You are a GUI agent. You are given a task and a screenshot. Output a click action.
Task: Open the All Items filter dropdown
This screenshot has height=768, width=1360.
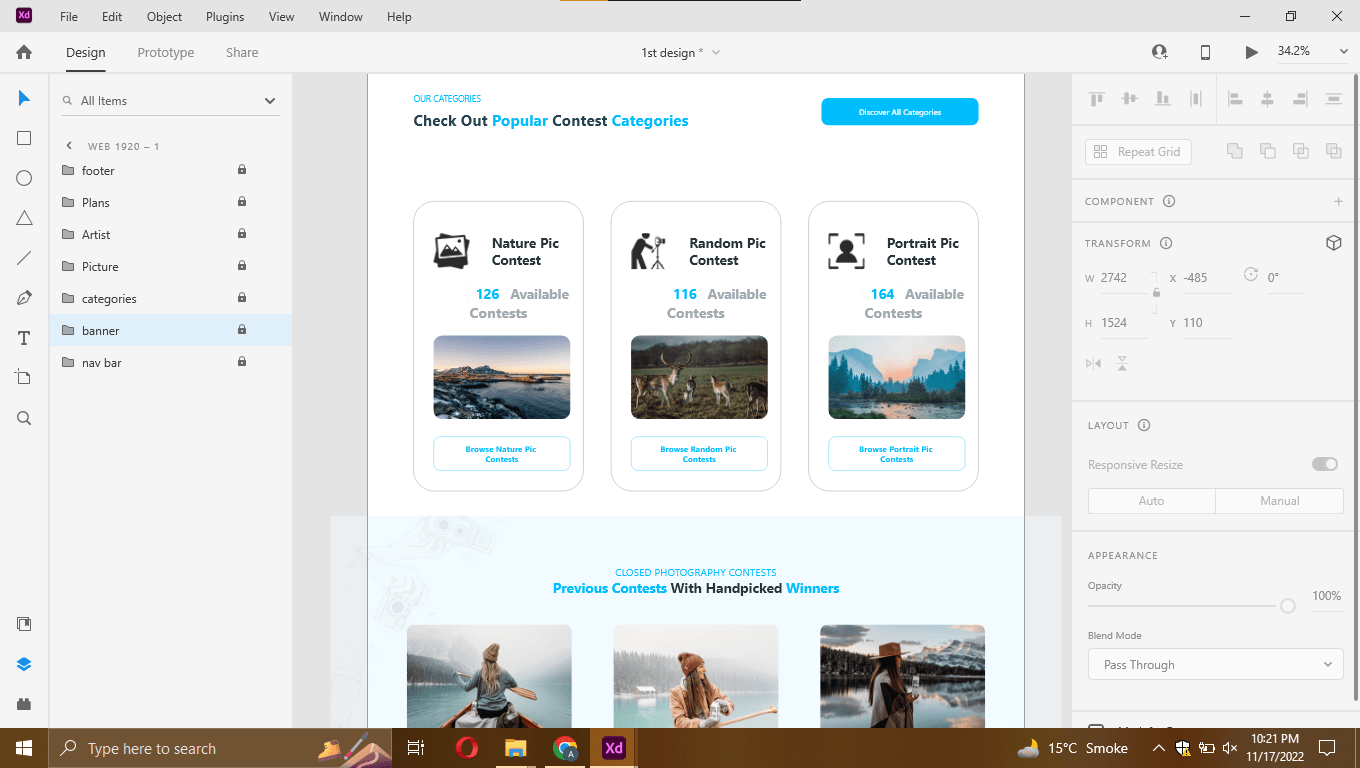[269, 100]
